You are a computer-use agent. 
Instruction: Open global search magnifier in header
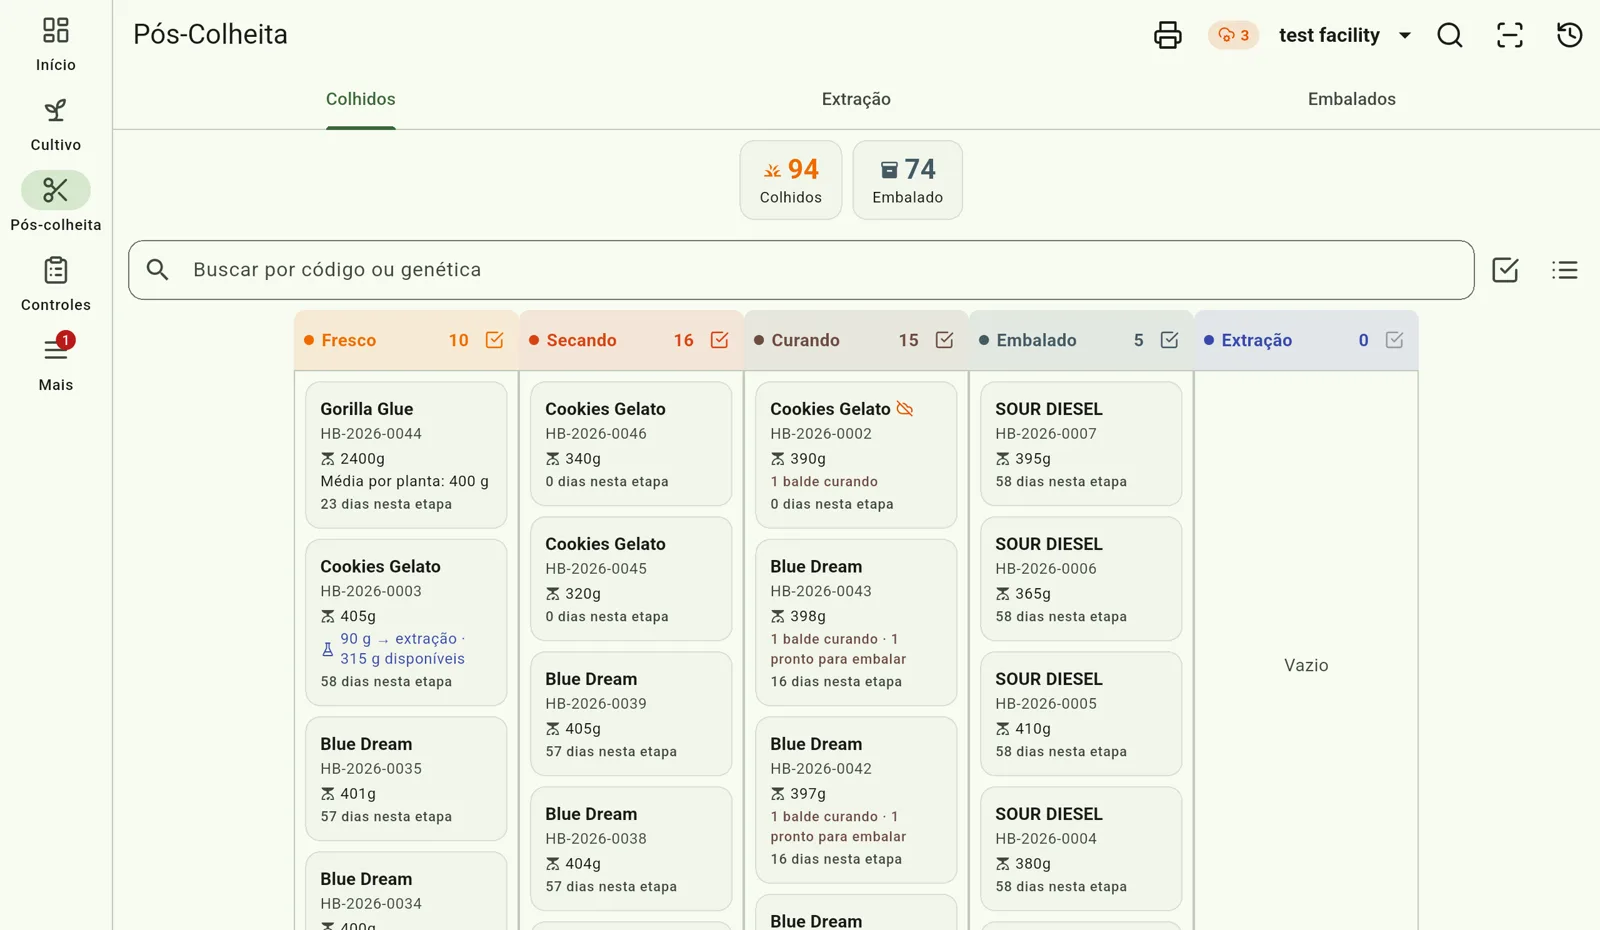coord(1450,35)
